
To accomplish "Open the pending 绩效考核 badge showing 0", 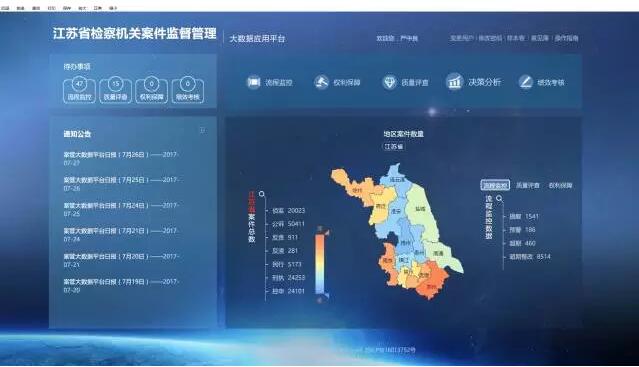I will [x=188, y=90].
